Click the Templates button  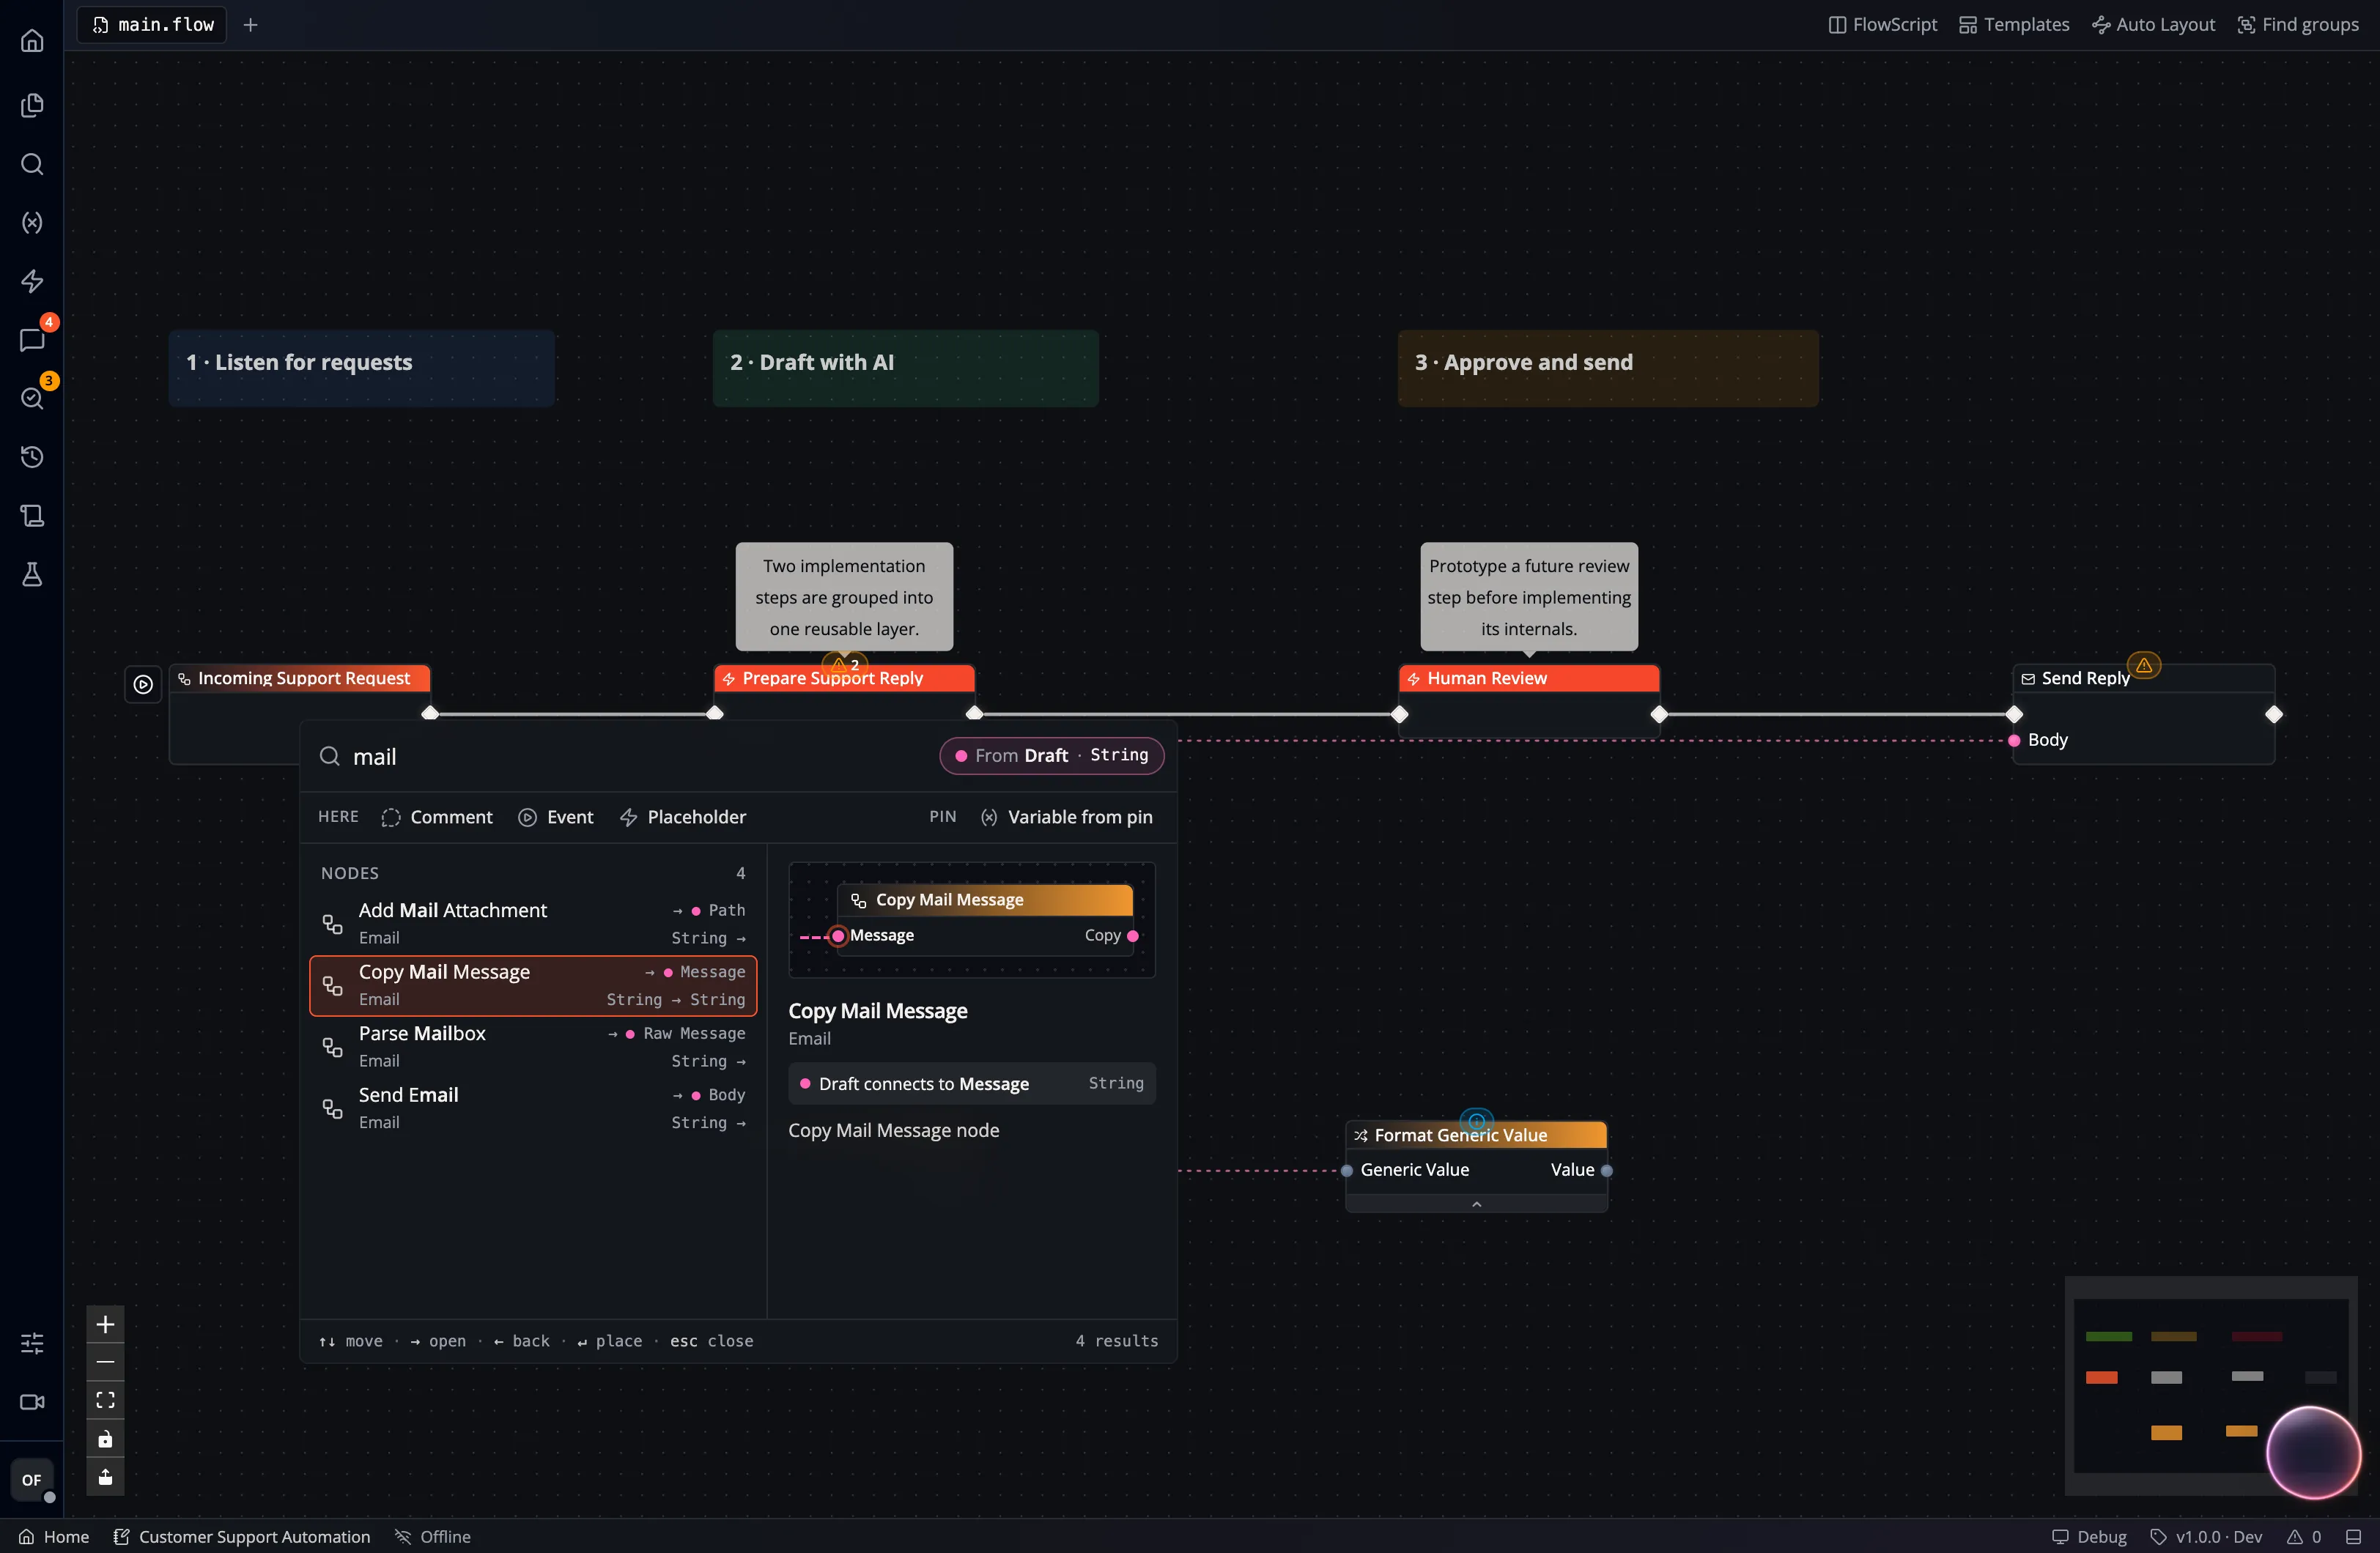(x=2014, y=25)
